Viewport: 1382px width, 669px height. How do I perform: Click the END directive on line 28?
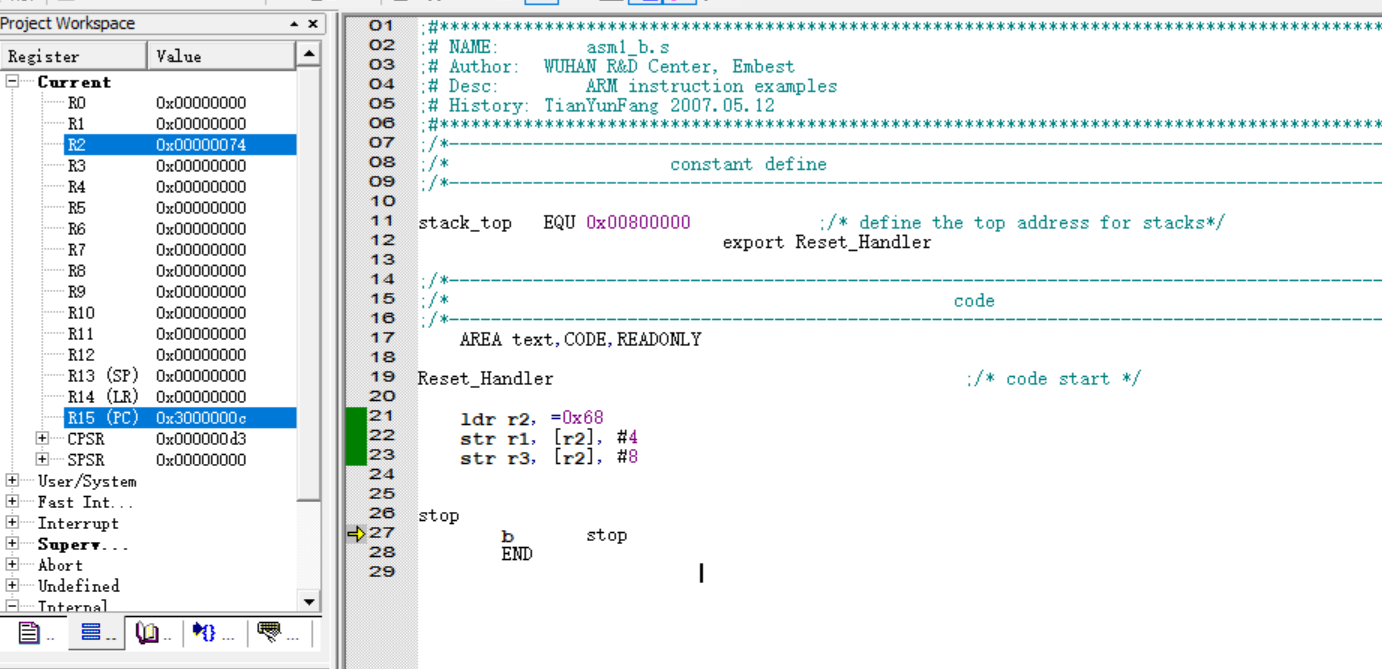517,554
